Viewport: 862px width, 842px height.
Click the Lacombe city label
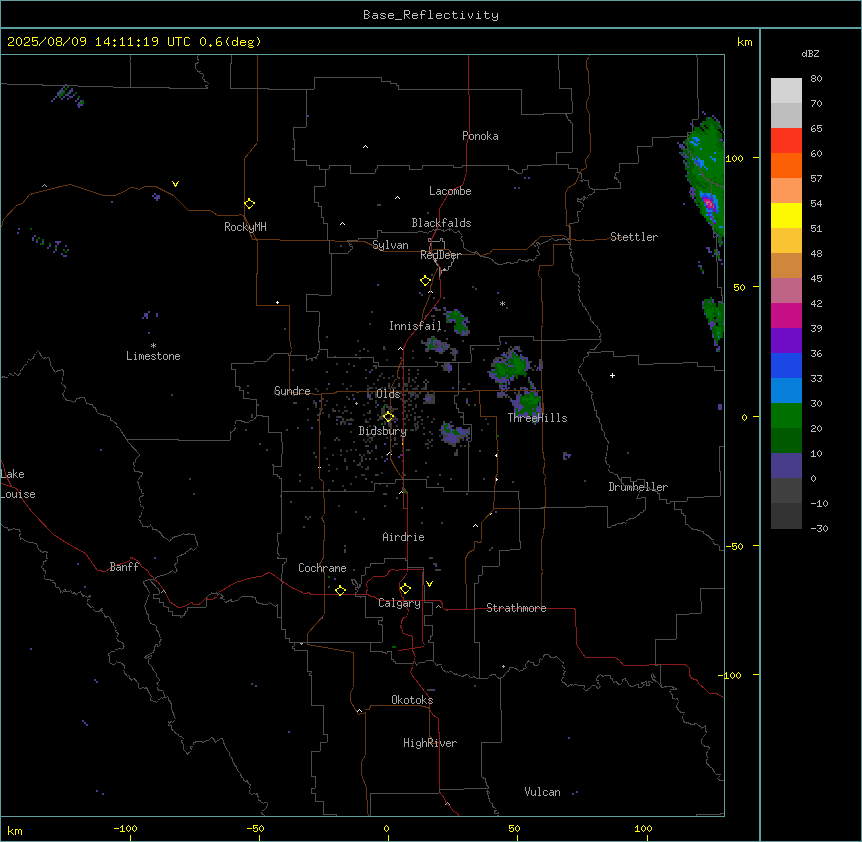click(450, 191)
